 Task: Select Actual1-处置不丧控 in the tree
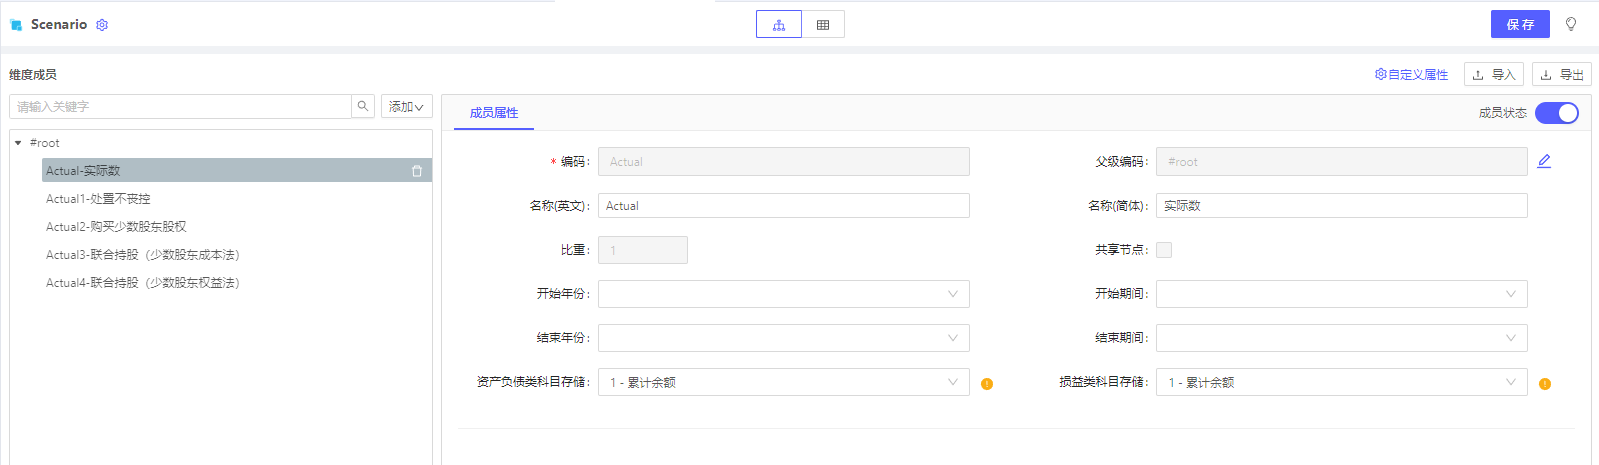pyautogui.click(x=98, y=199)
